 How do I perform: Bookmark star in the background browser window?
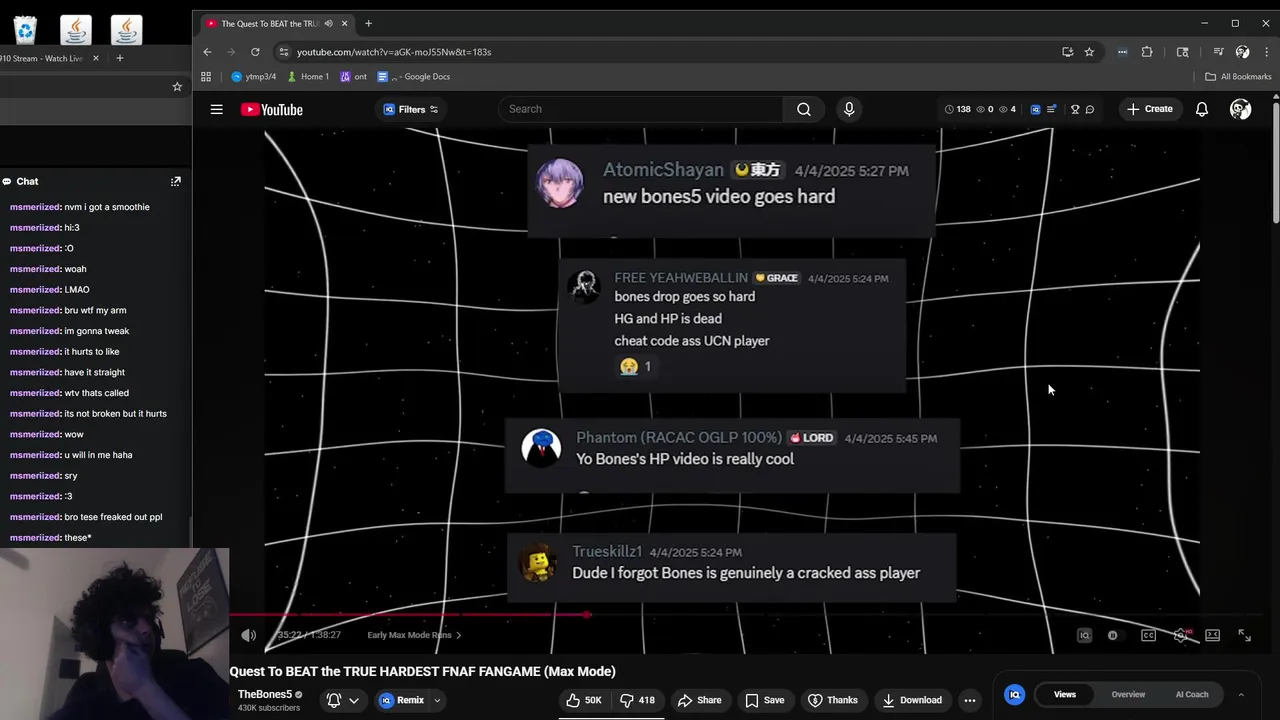coord(177,86)
